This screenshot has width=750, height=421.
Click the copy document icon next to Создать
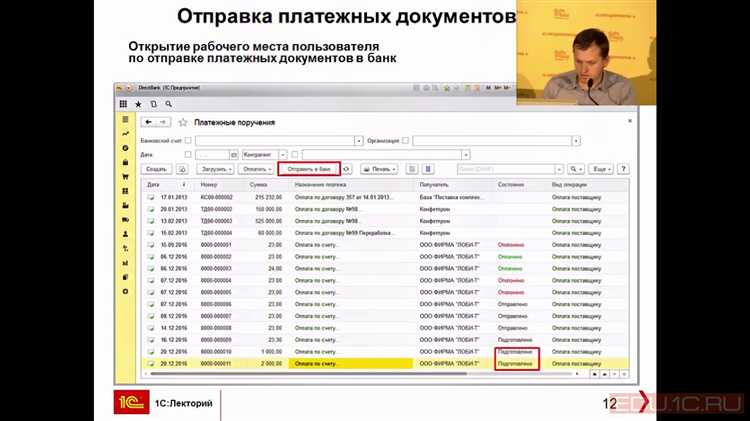click(x=182, y=169)
